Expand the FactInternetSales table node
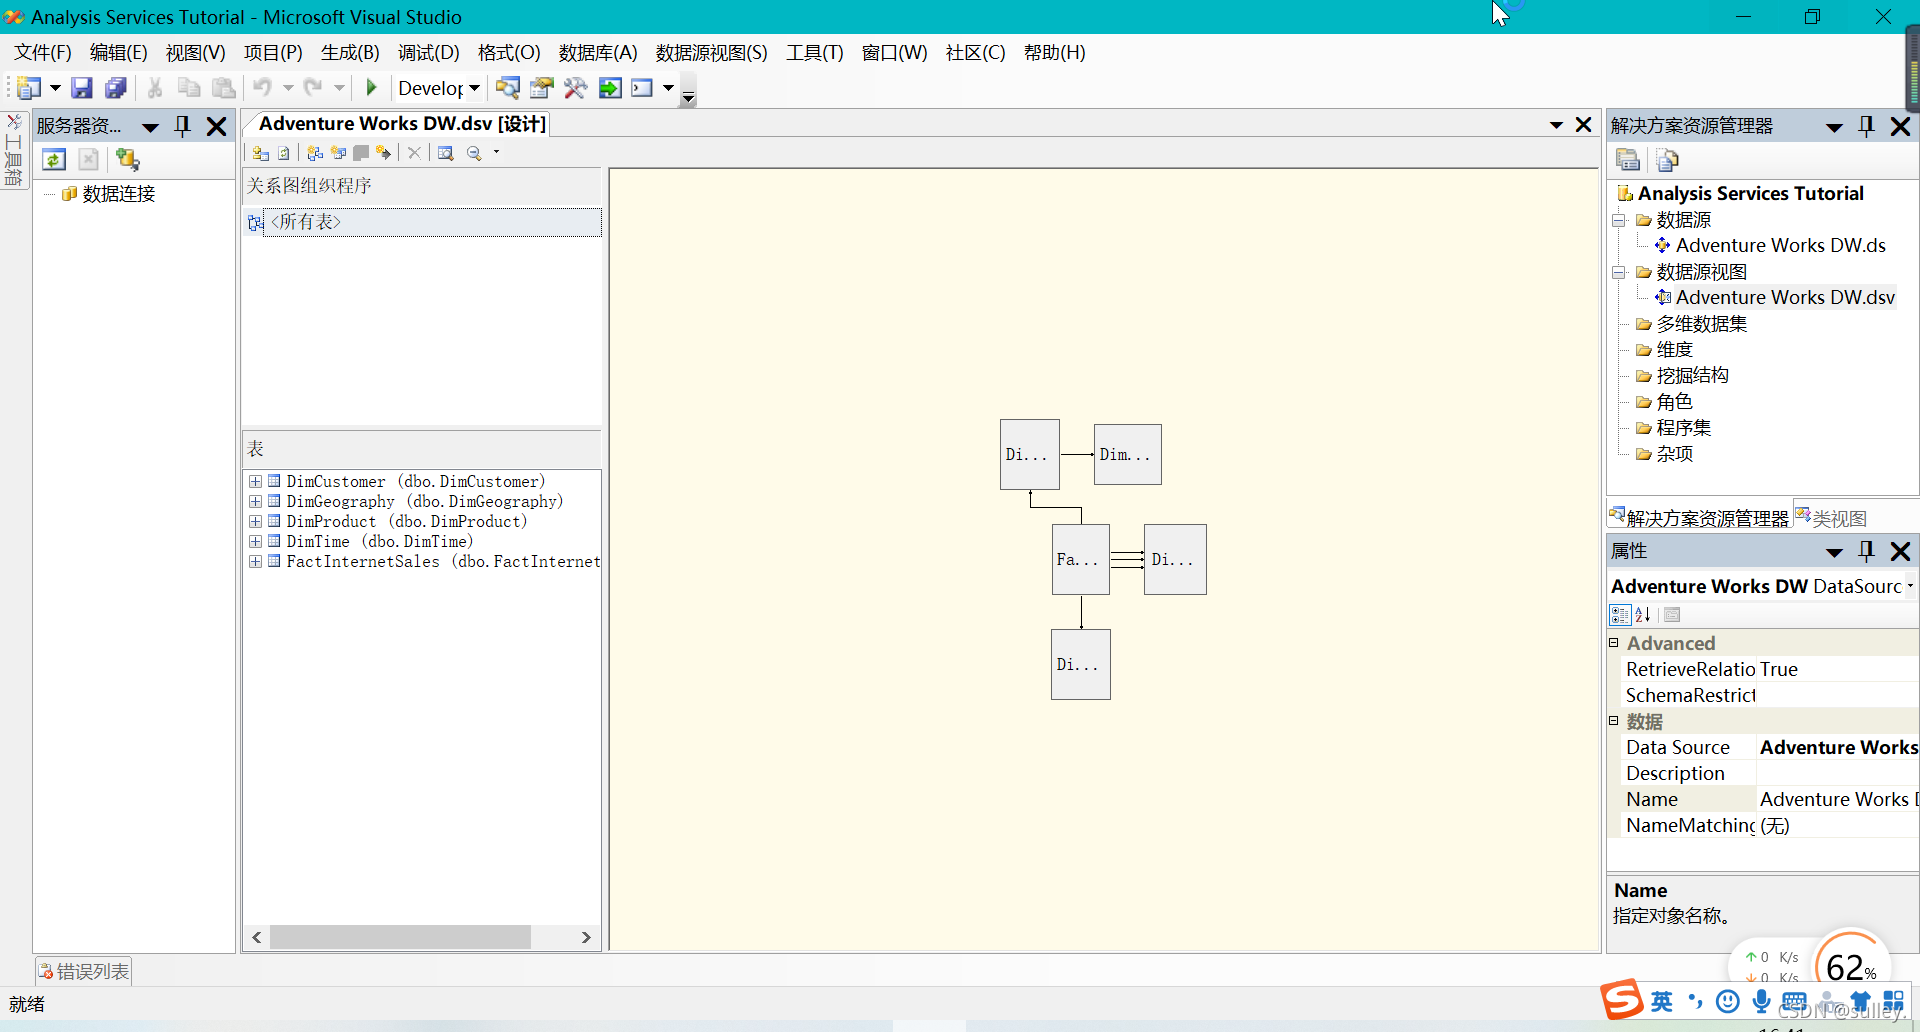Viewport: 1921px width, 1032px height. point(255,562)
